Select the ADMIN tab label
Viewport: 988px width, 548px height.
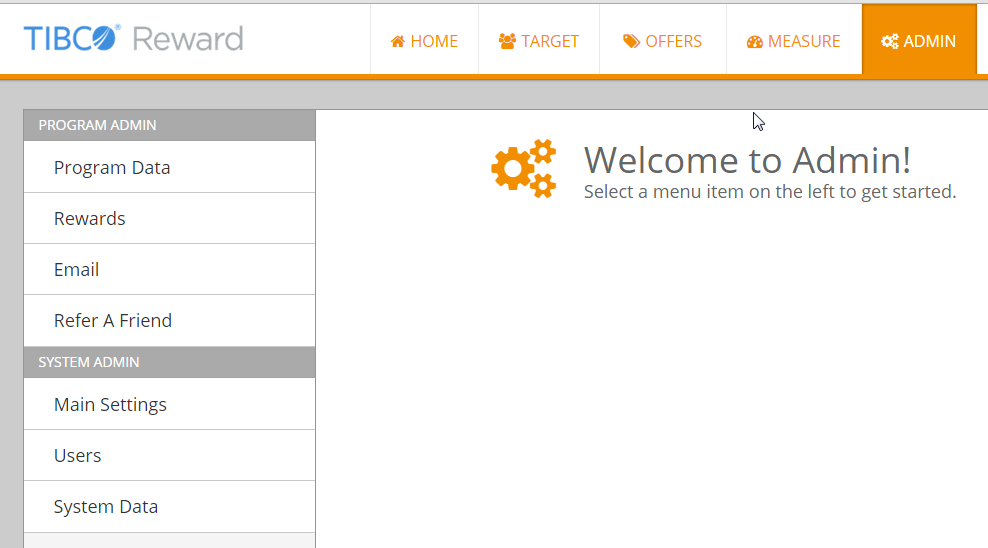[929, 42]
